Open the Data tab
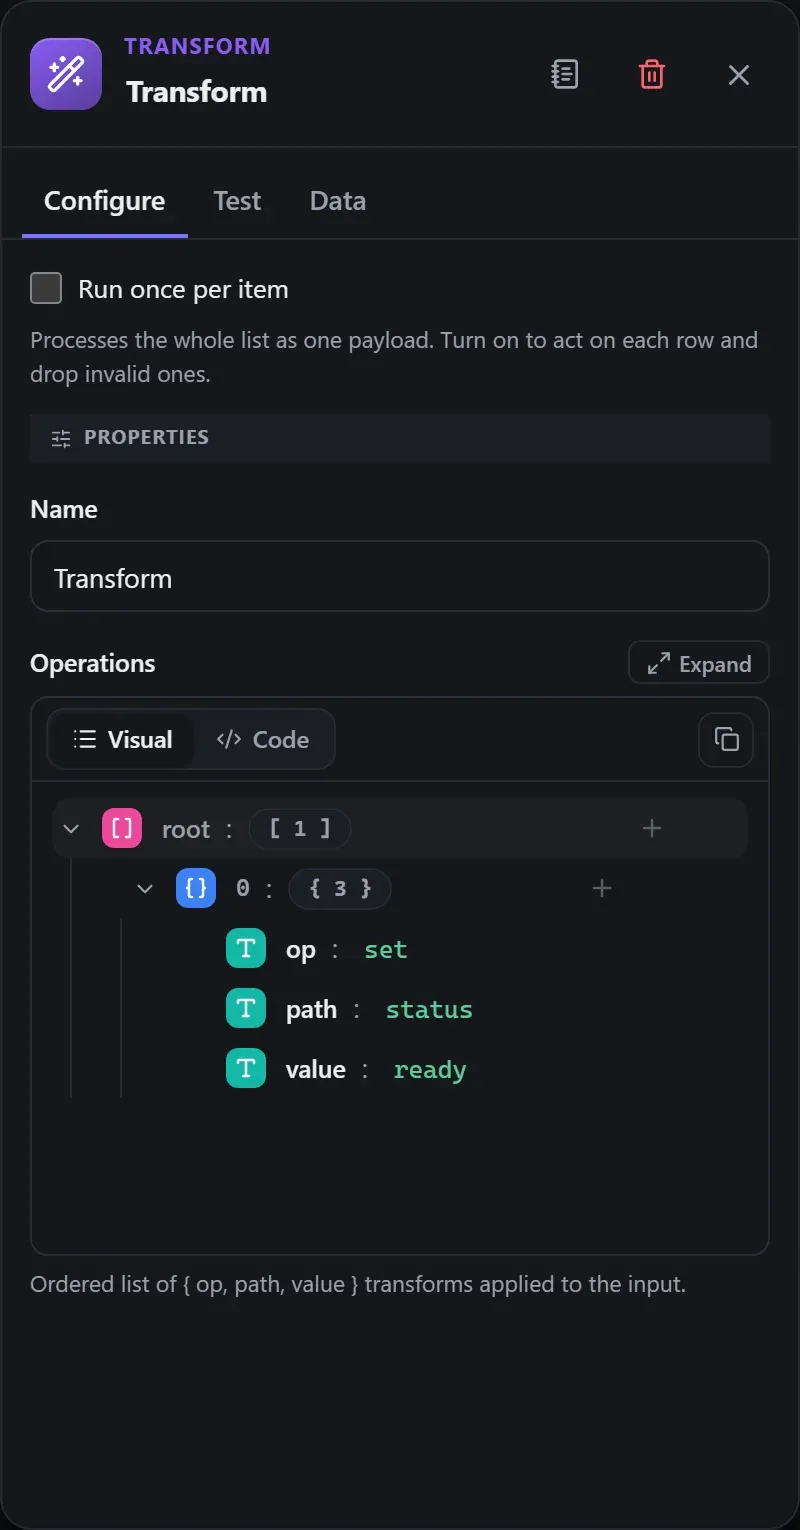The width and height of the screenshot is (800, 1530). tap(338, 201)
